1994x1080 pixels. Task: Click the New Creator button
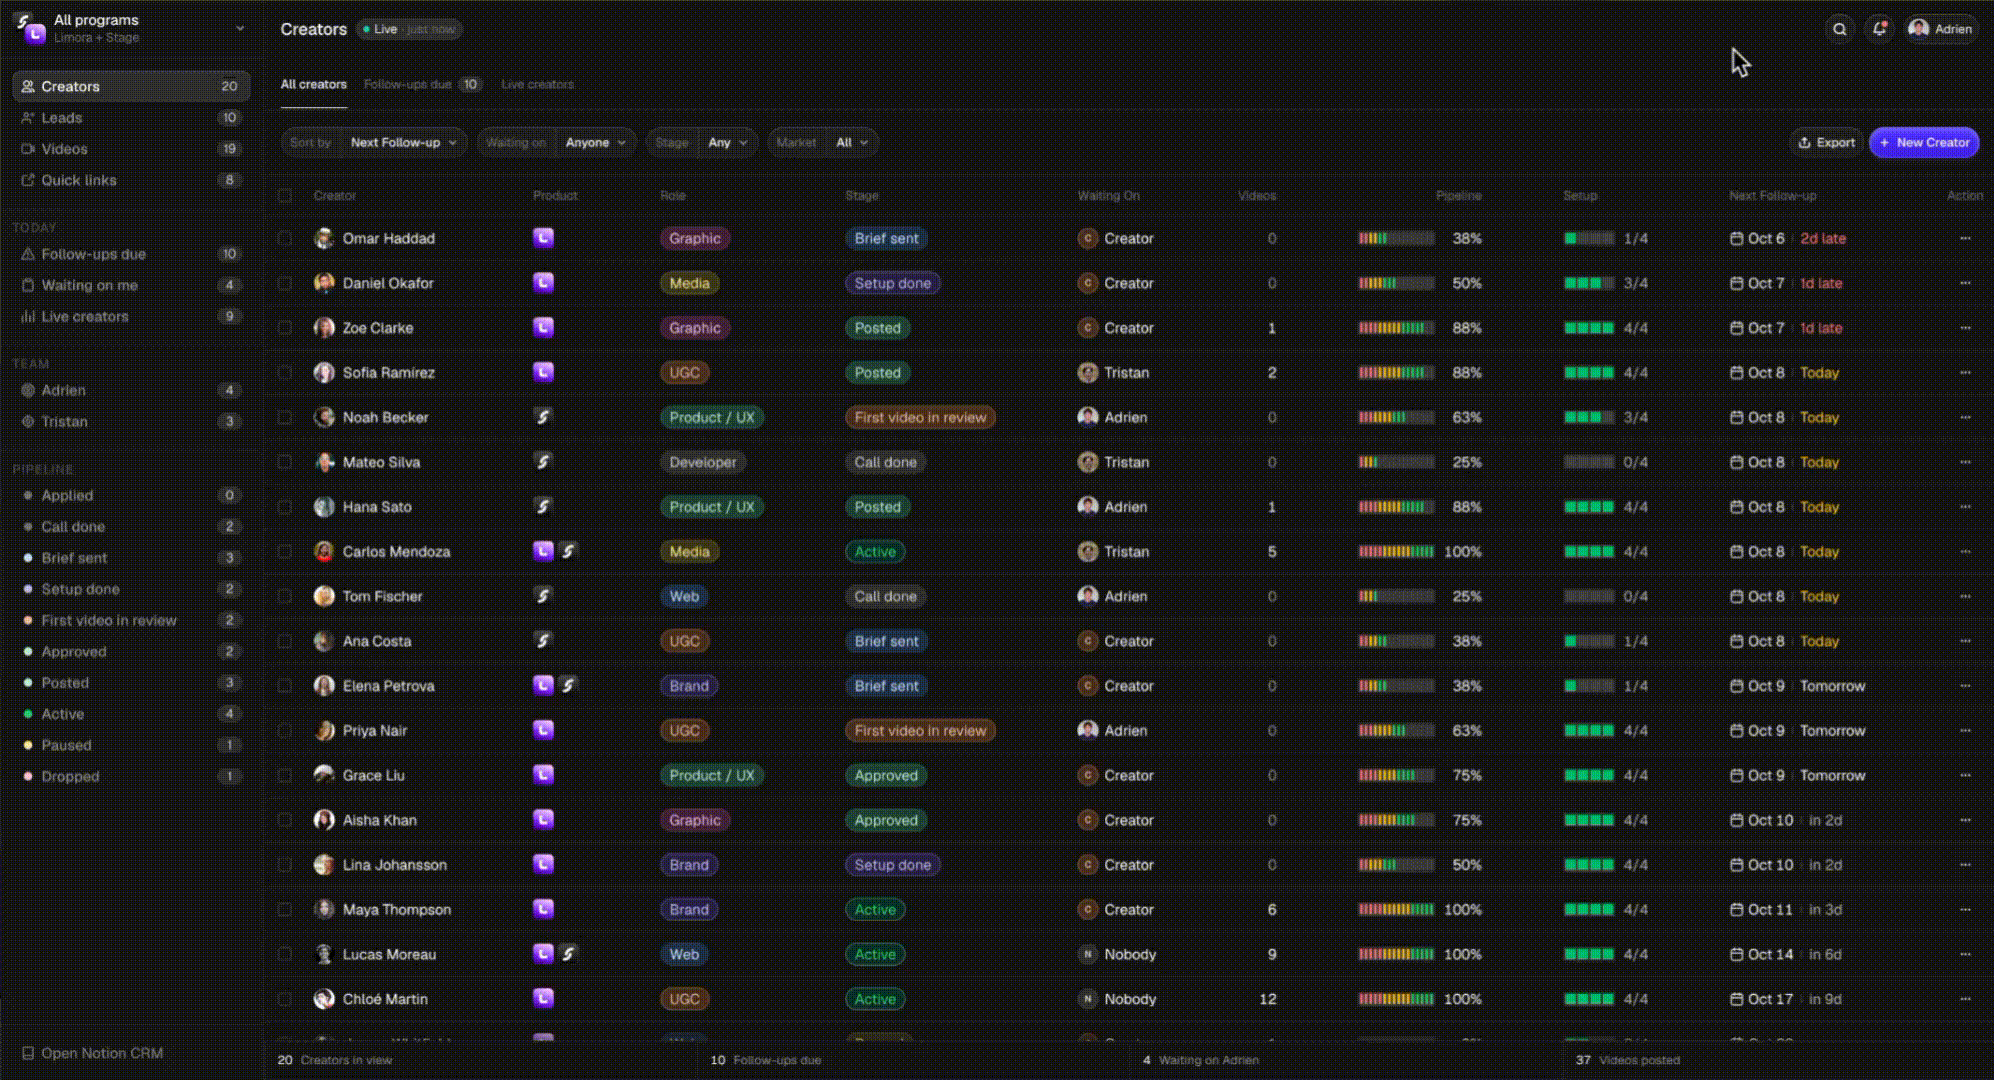(1924, 142)
